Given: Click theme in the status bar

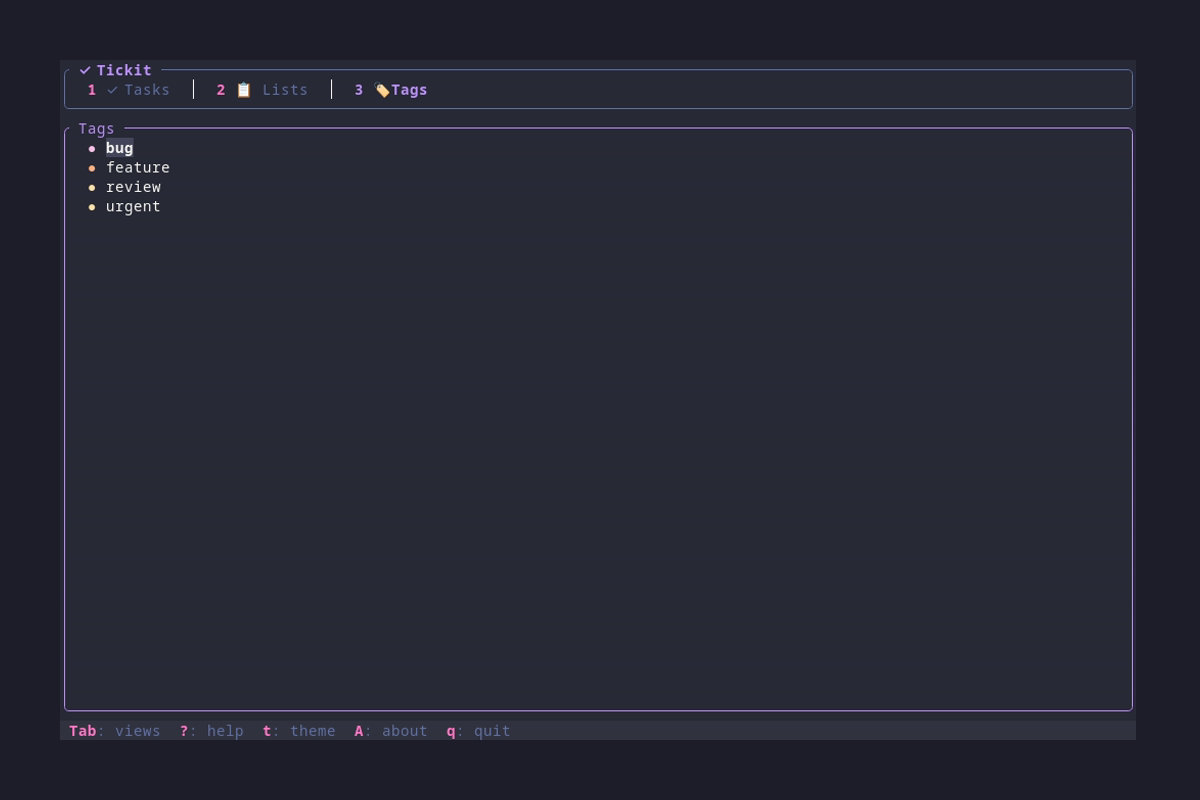Looking at the screenshot, I should pyautogui.click(x=300, y=730).
